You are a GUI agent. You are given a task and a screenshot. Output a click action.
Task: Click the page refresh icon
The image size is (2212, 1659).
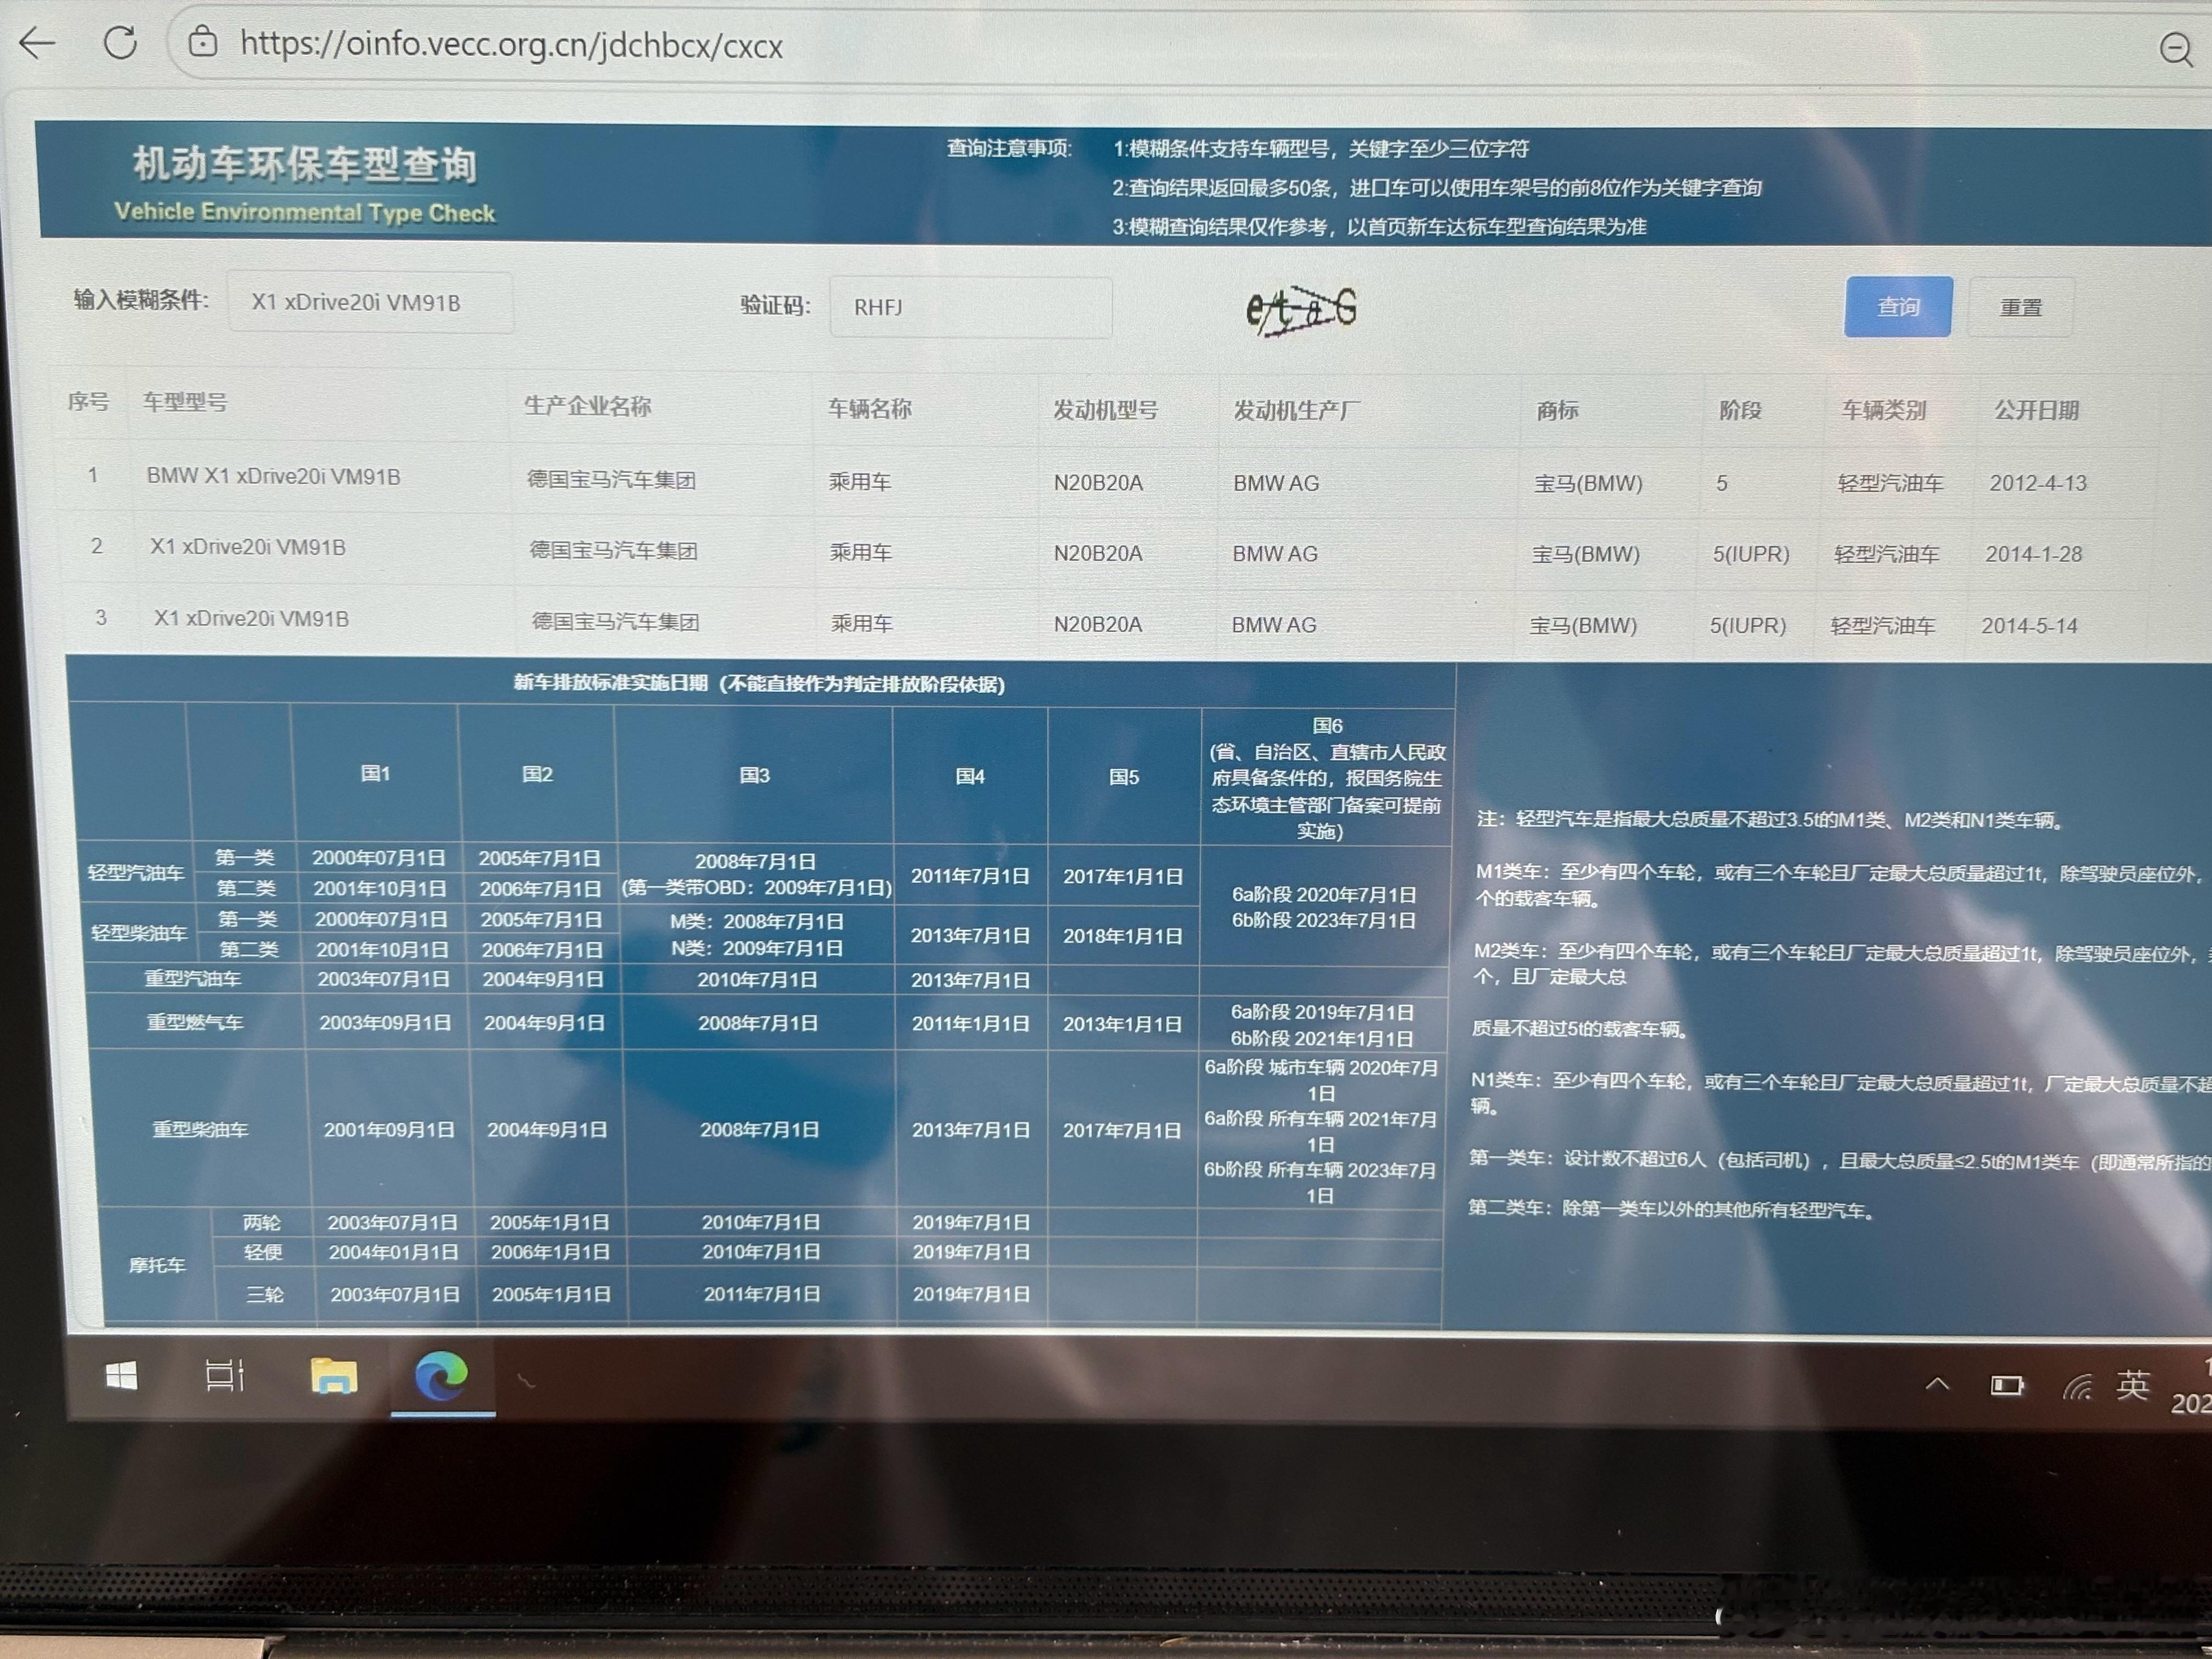(121, 42)
